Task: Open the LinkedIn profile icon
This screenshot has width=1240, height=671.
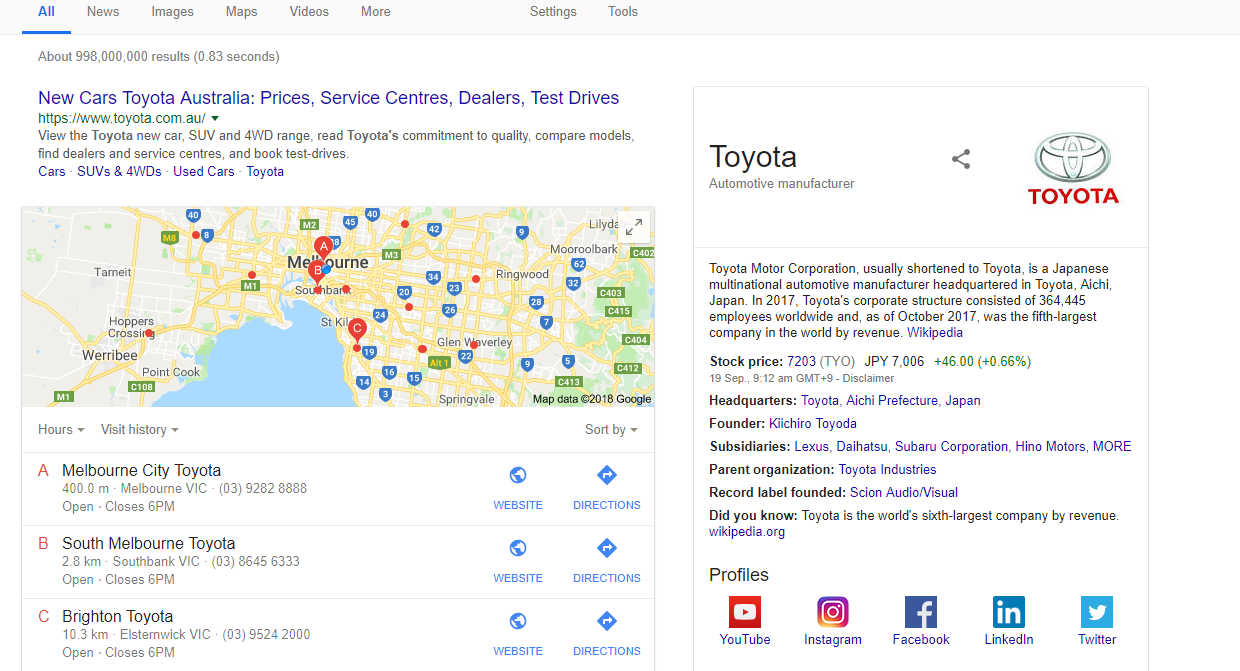Action: tap(1009, 612)
